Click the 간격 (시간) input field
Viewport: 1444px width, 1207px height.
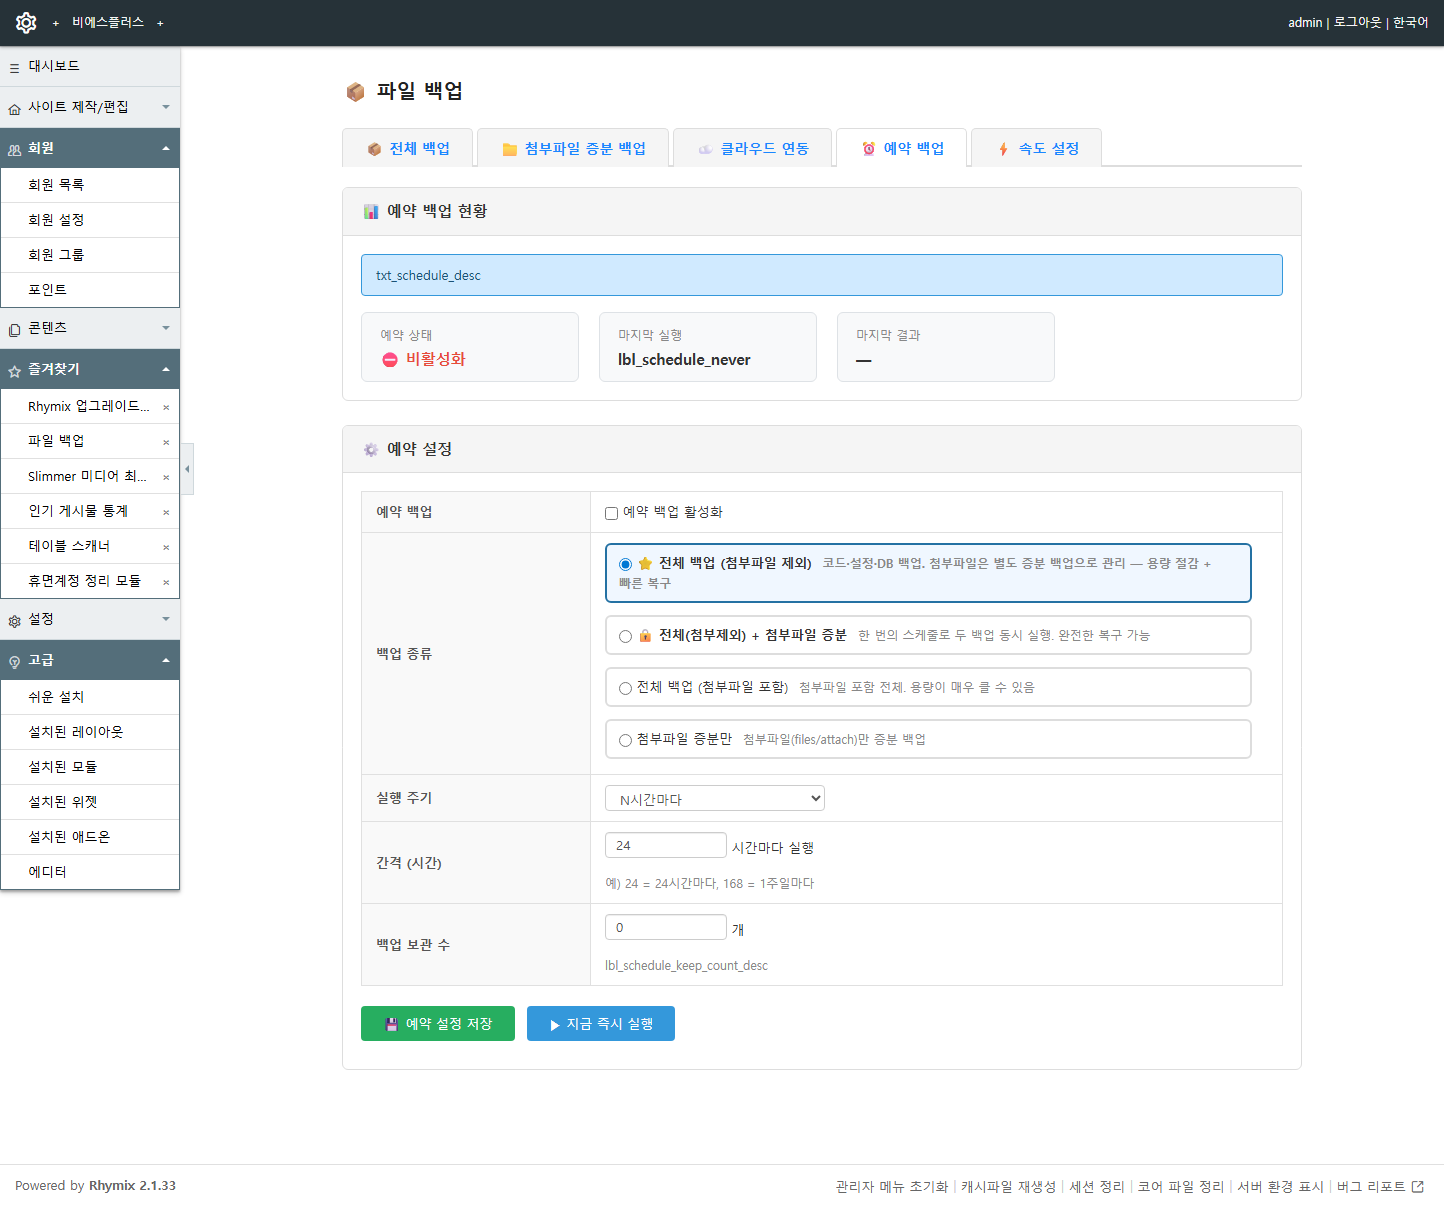[x=666, y=846]
